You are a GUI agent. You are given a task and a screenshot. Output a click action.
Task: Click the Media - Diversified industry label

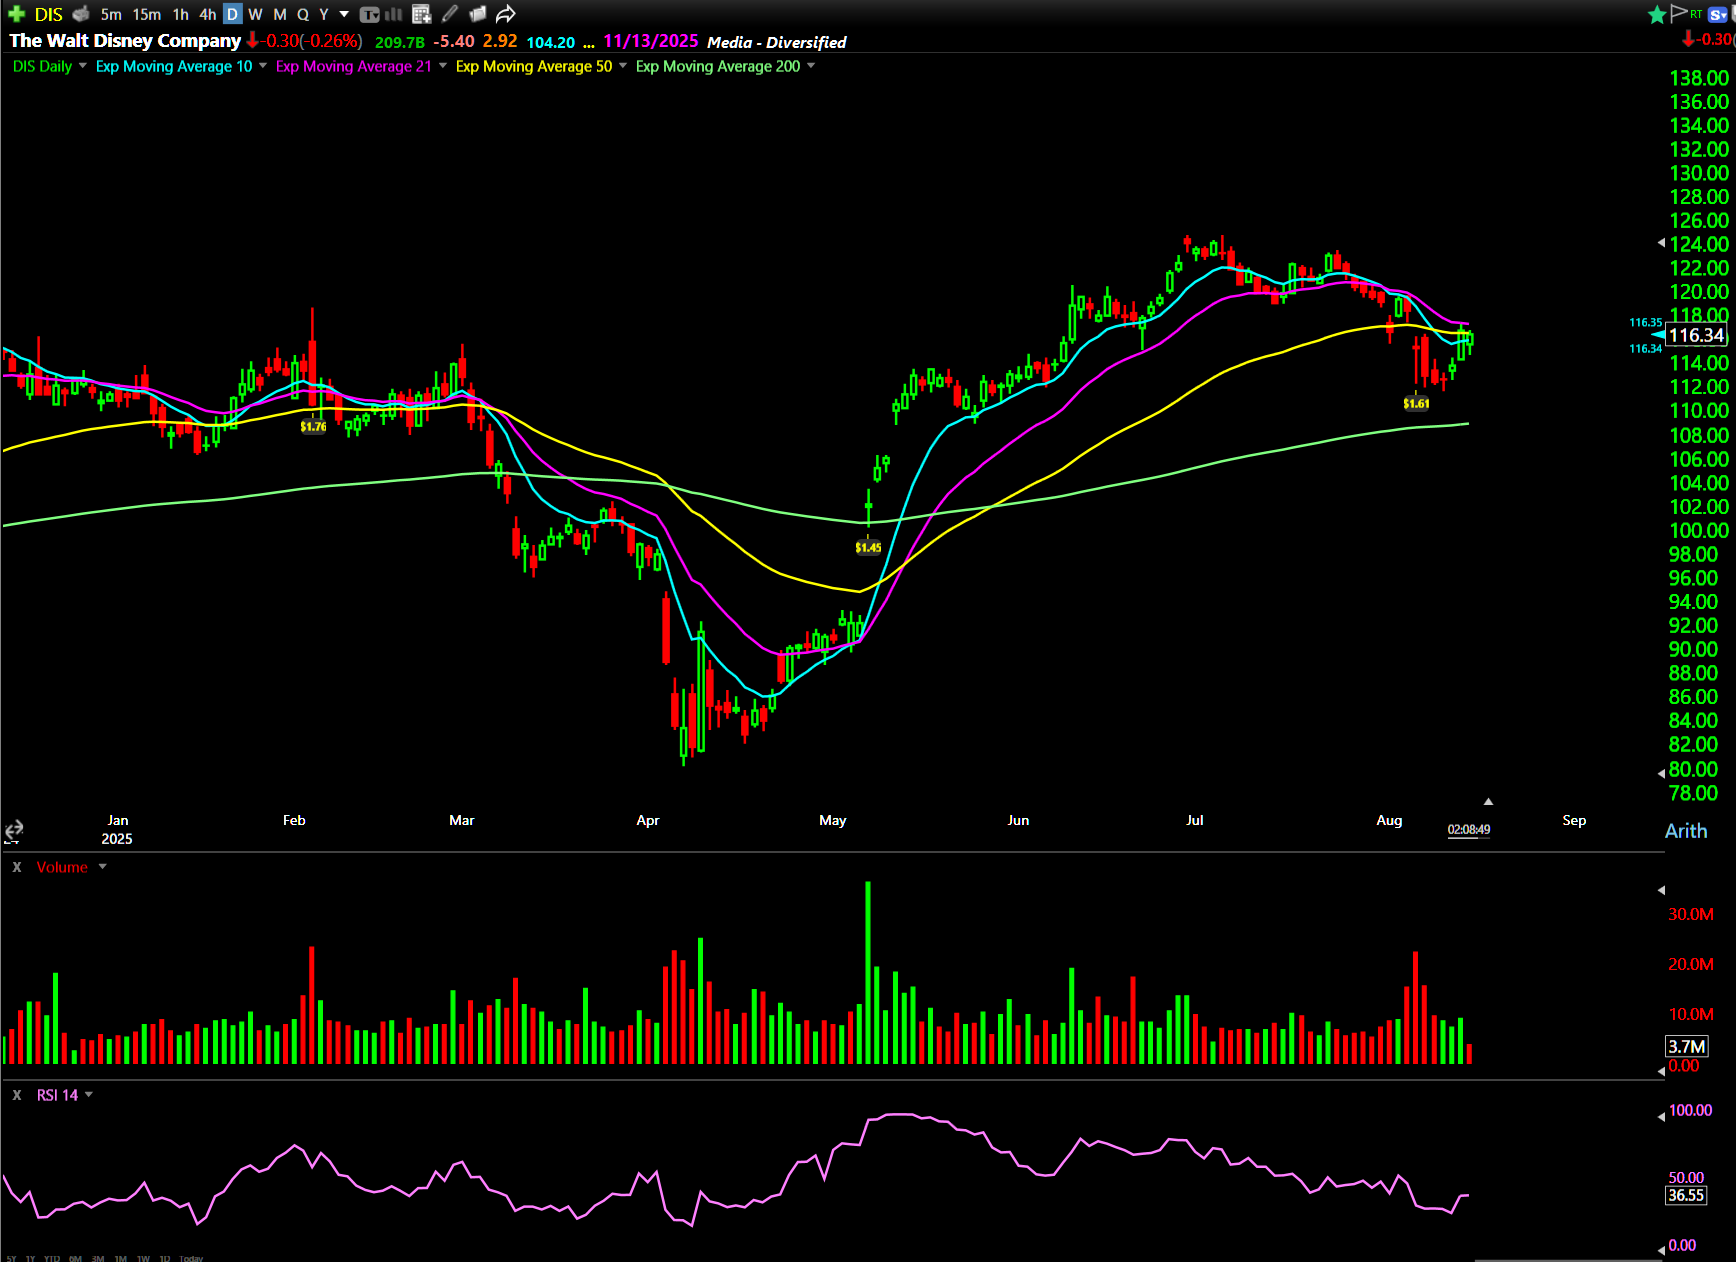(x=776, y=42)
